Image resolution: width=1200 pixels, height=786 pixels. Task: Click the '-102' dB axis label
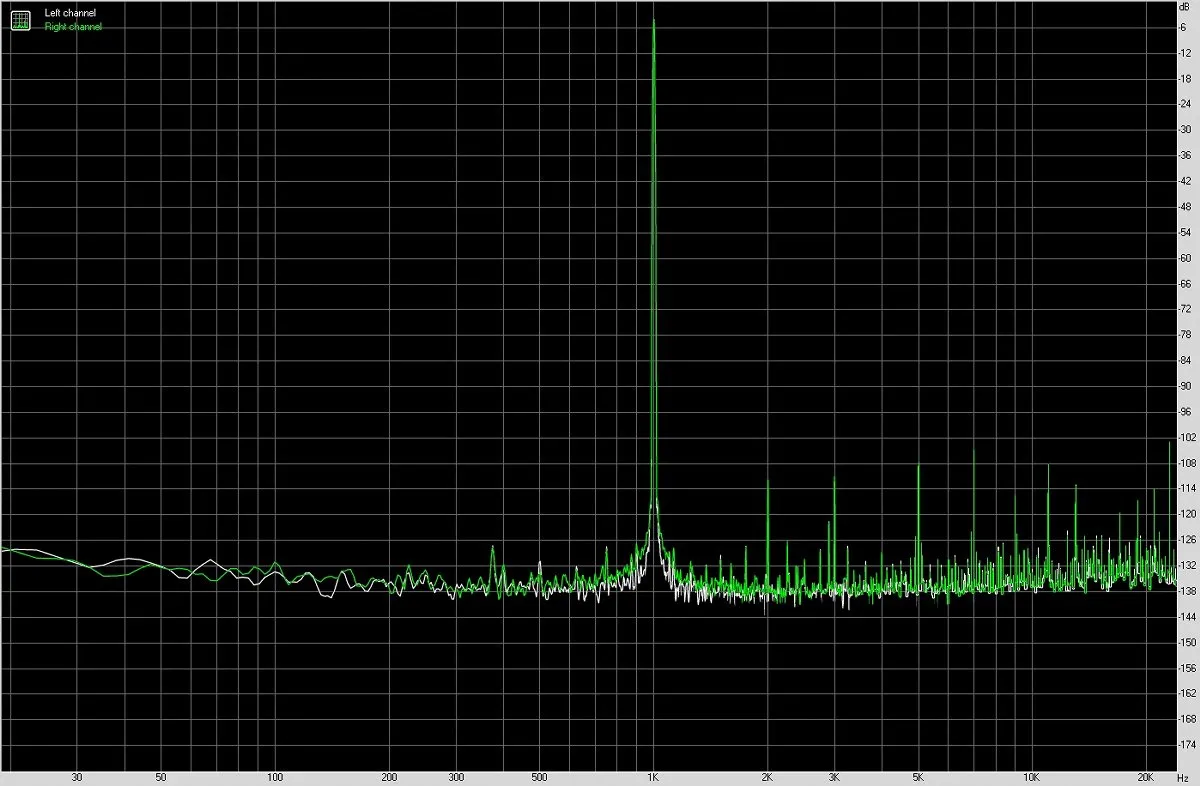point(1188,437)
